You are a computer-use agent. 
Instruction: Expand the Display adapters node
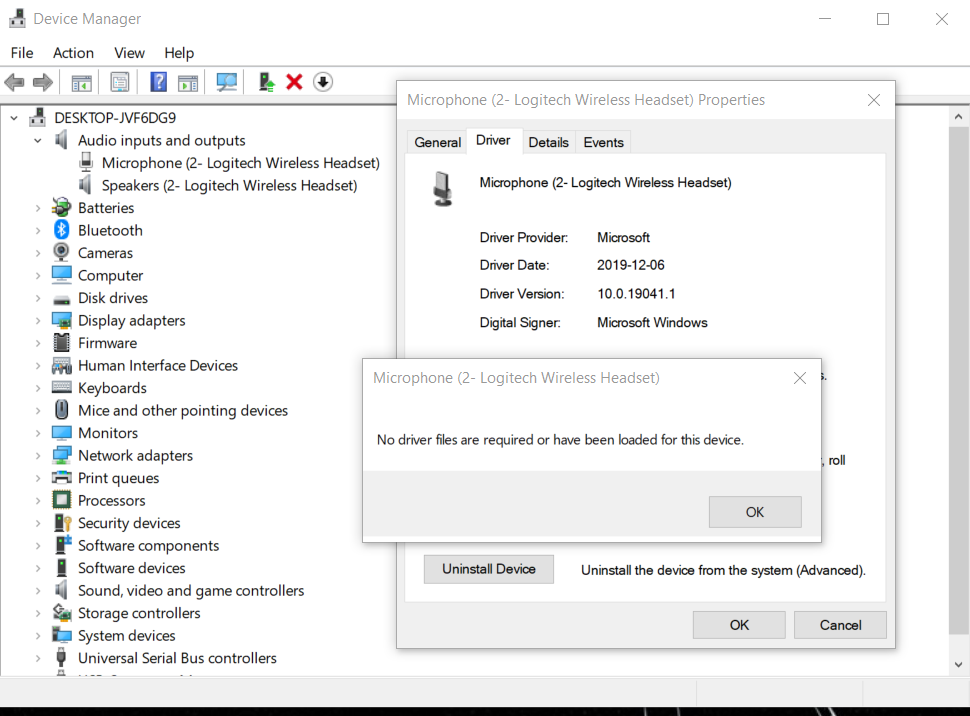[38, 321]
